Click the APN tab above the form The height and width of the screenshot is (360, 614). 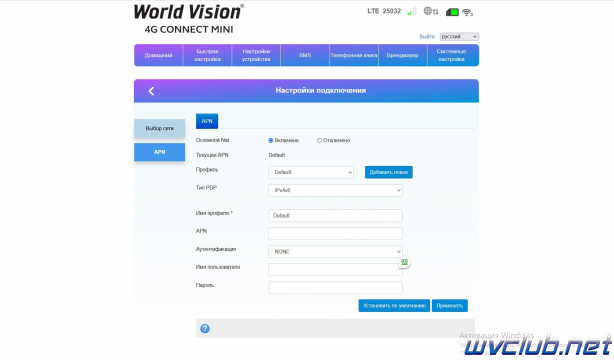point(207,121)
